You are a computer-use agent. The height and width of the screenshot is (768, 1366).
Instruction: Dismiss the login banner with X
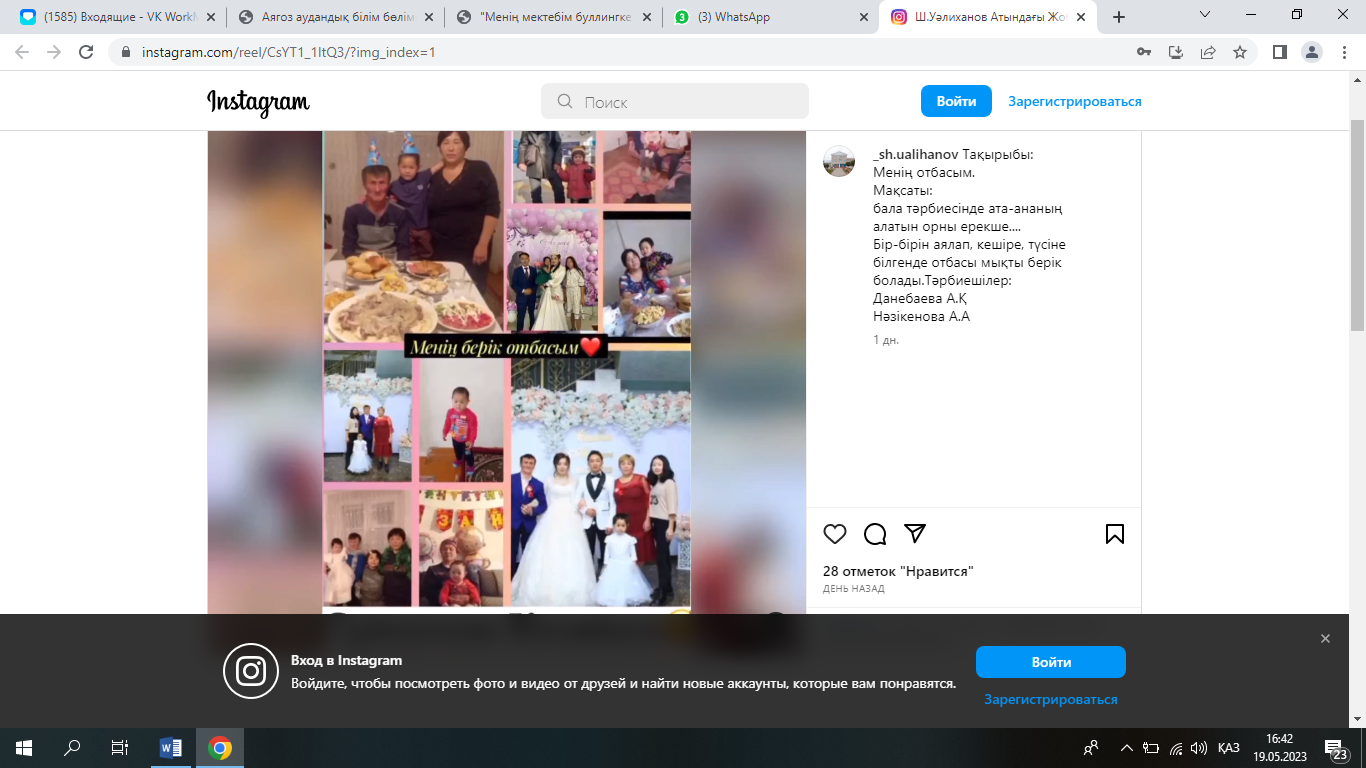1325,639
